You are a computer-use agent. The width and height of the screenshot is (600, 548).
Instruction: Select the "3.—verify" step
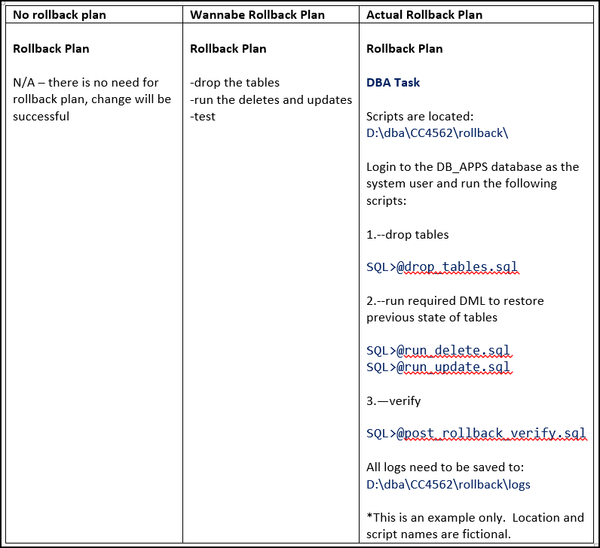pyautogui.click(x=393, y=401)
